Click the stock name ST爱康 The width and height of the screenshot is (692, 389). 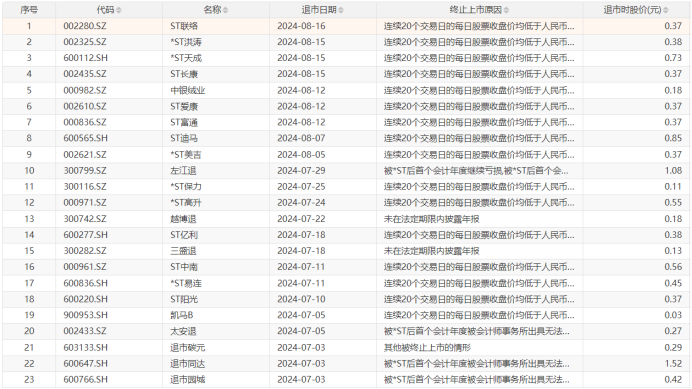[x=184, y=106]
